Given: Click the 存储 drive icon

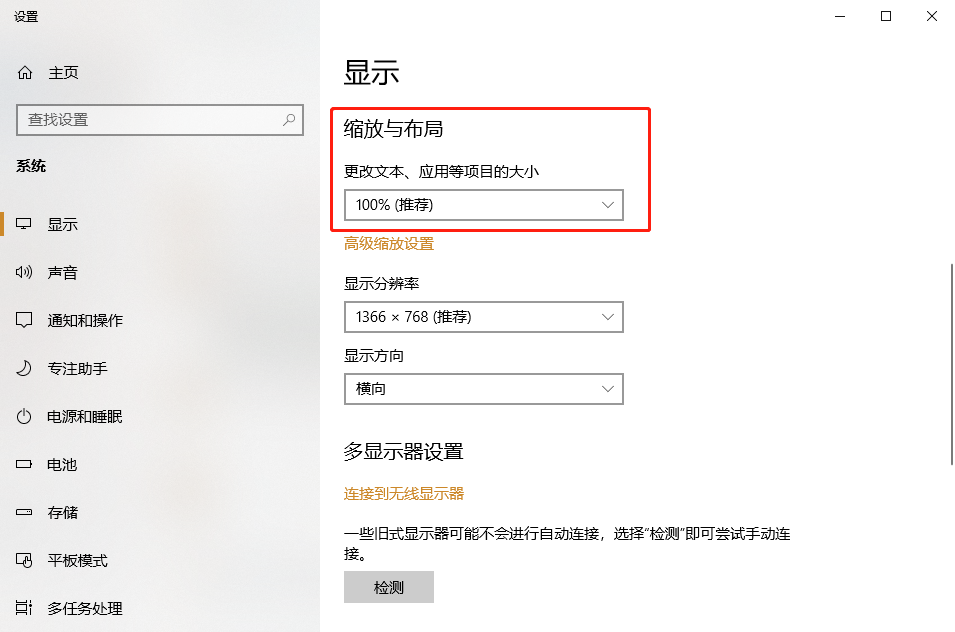Looking at the screenshot, I should click(x=24, y=512).
